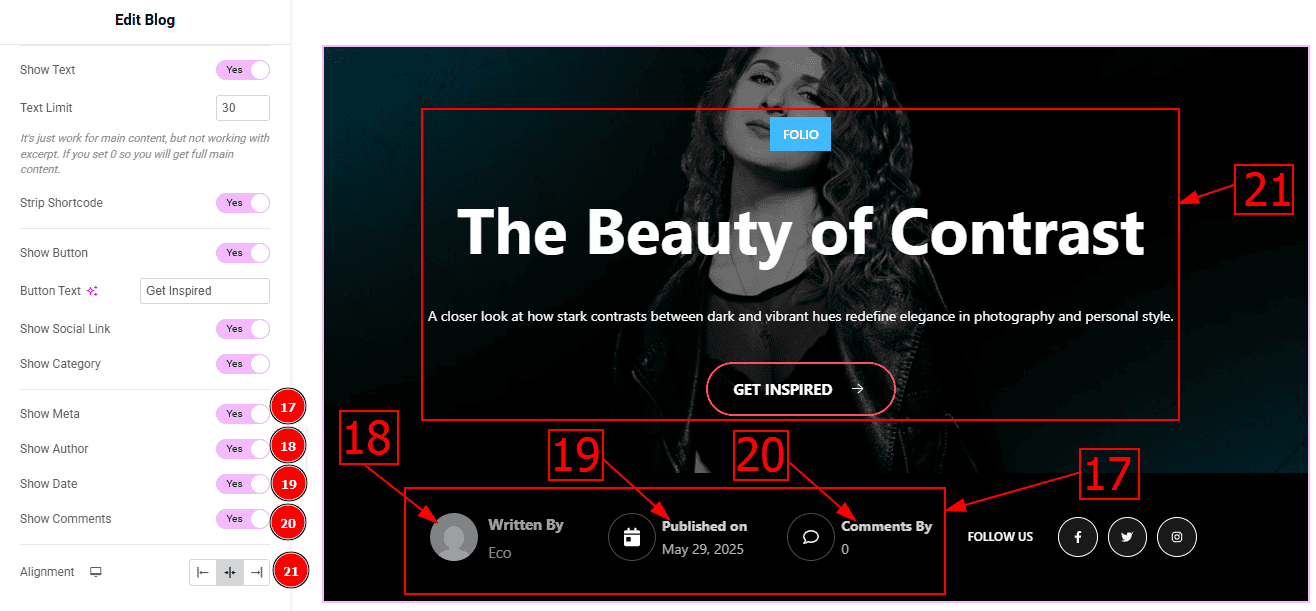Image resolution: width=1316 pixels, height=611 pixels.
Task: Select right alignment icon
Action: click(x=256, y=572)
